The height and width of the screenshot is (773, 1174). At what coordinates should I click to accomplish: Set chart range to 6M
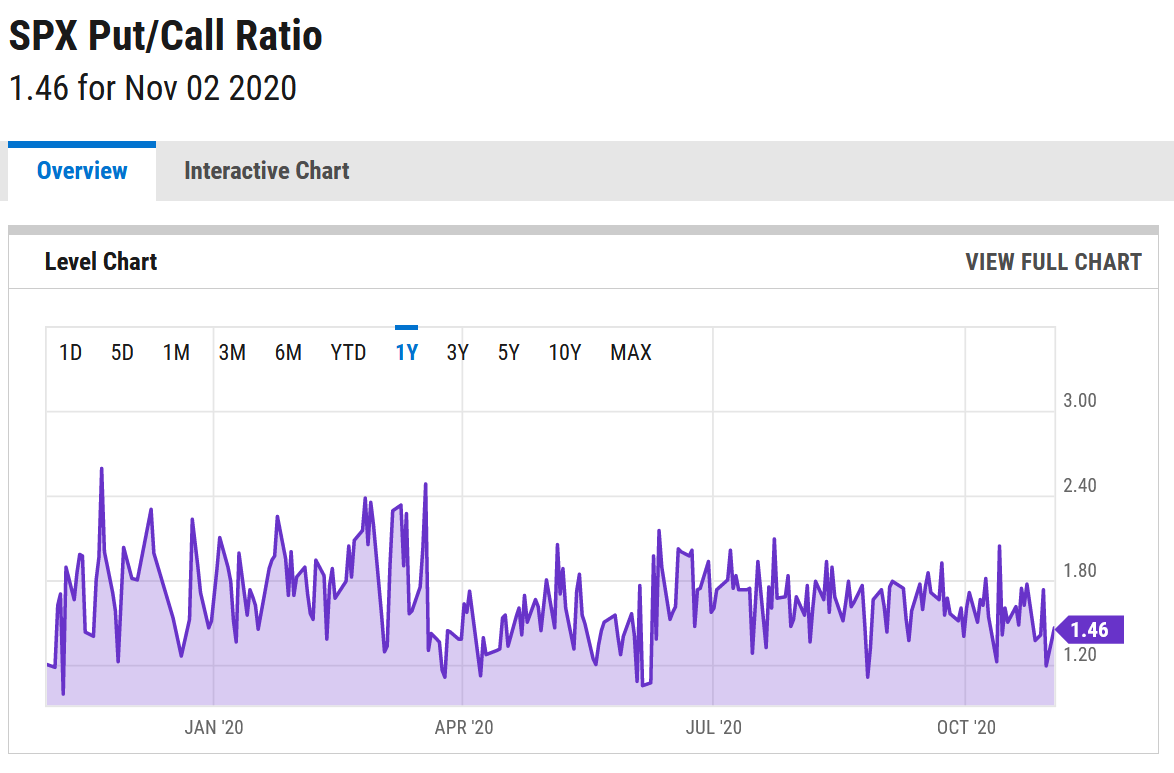288,352
